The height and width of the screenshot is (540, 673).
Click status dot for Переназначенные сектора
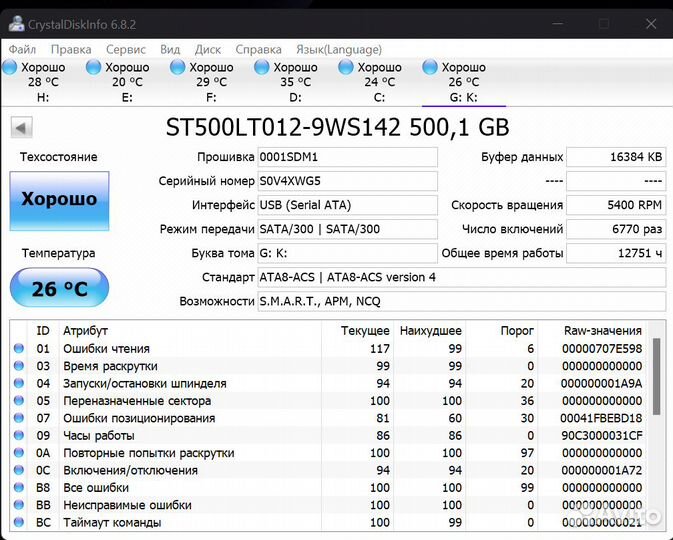click(x=18, y=400)
